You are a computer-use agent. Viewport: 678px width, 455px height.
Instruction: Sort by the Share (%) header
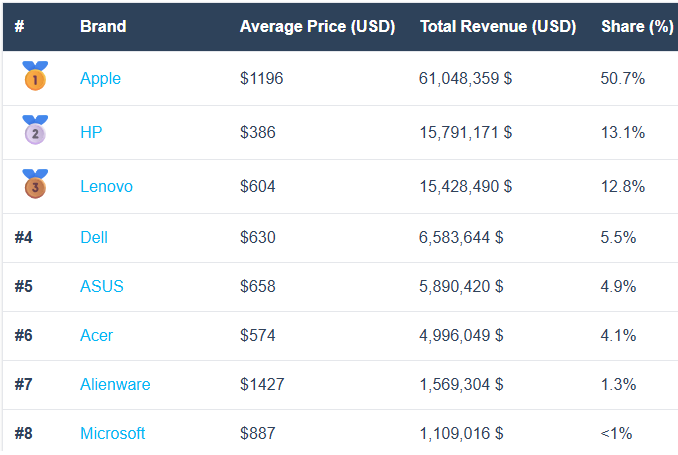pos(636,26)
